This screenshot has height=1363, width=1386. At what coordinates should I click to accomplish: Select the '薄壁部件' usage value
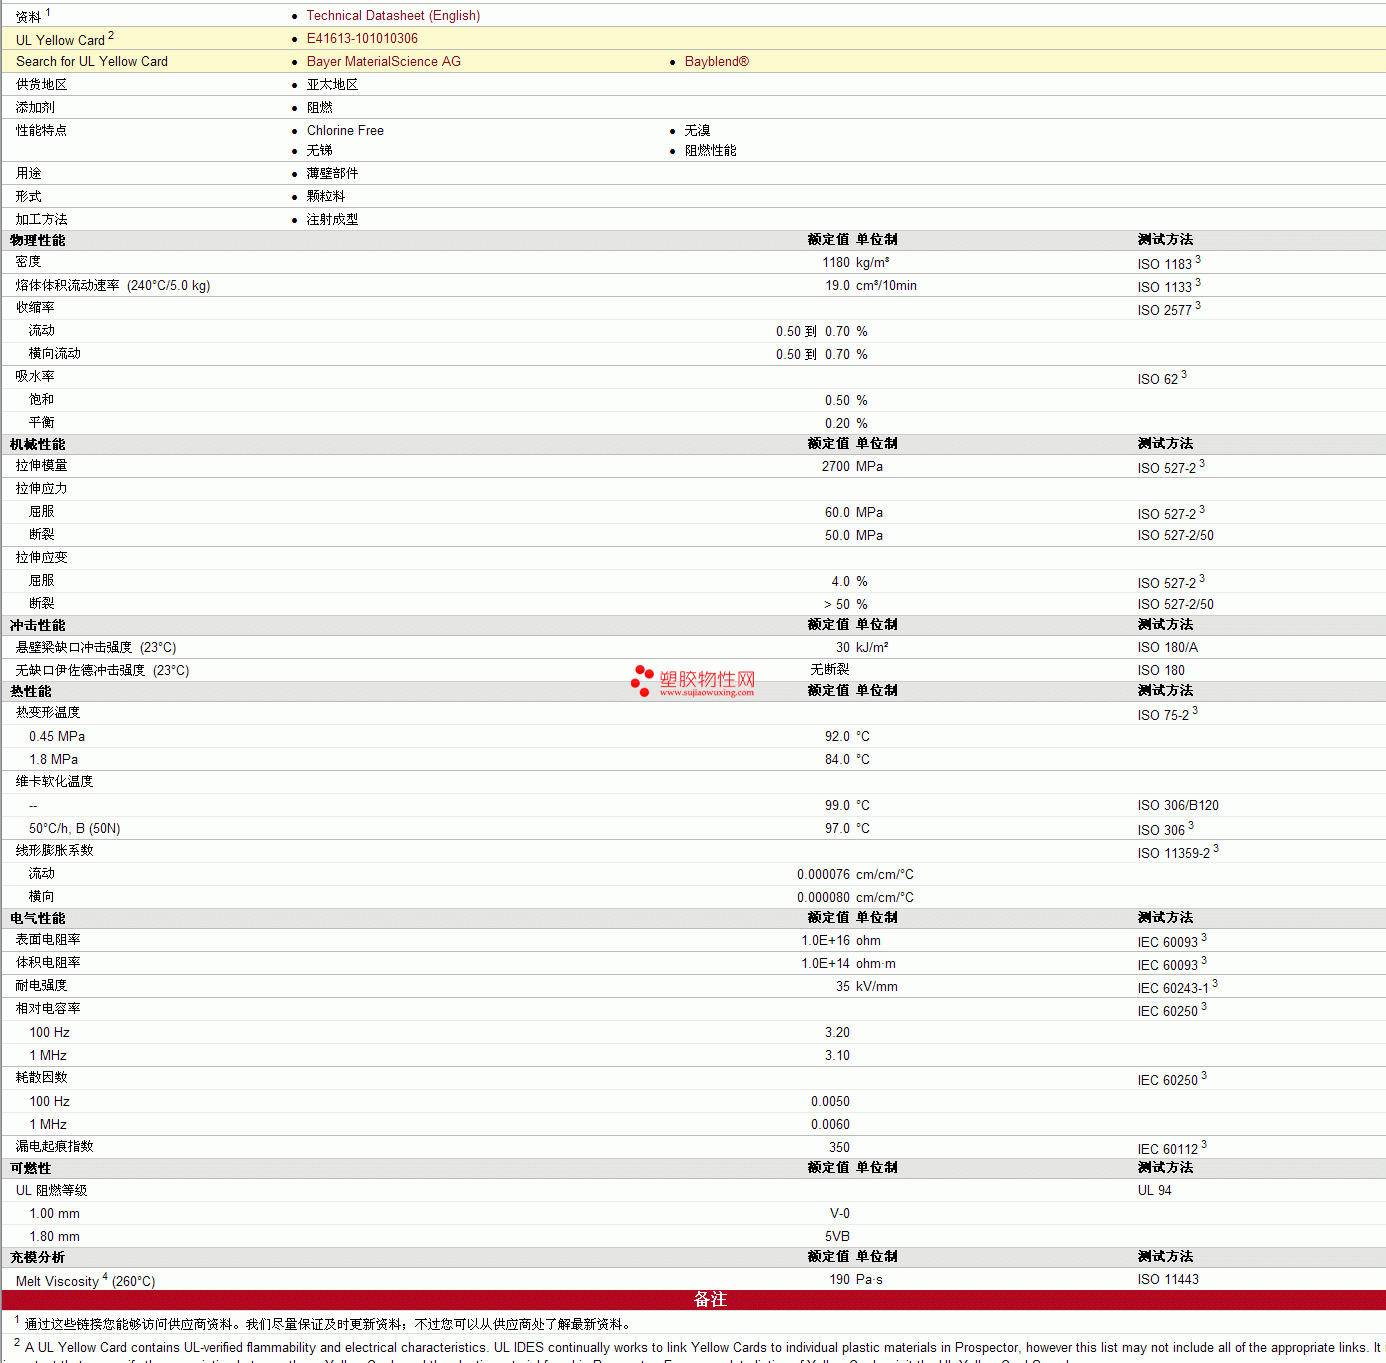(x=332, y=174)
